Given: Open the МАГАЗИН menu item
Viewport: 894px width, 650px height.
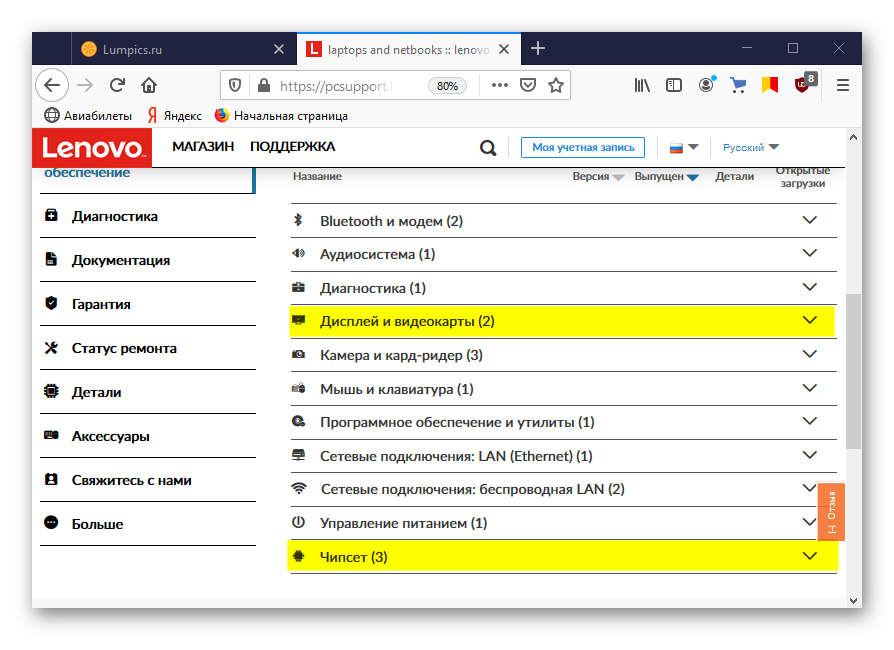Looking at the screenshot, I should (x=203, y=147).
